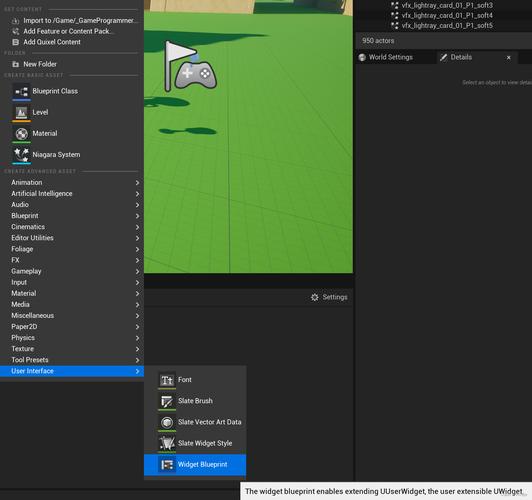Screen dimensions: 532x500
Task: Pick the Slate Widget Style icon
Action: coord(167,443)
